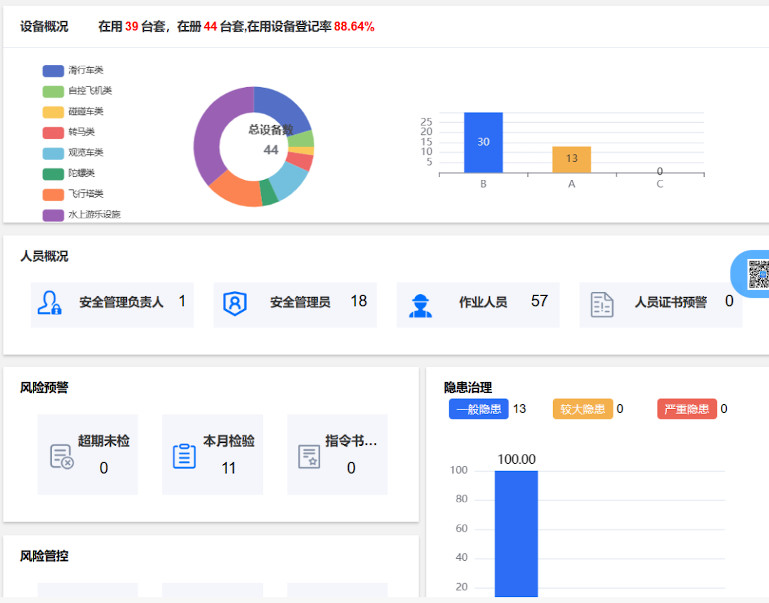
Task: Click the 安全管理负责人 person icon
Action: click(x=50, y=303)
